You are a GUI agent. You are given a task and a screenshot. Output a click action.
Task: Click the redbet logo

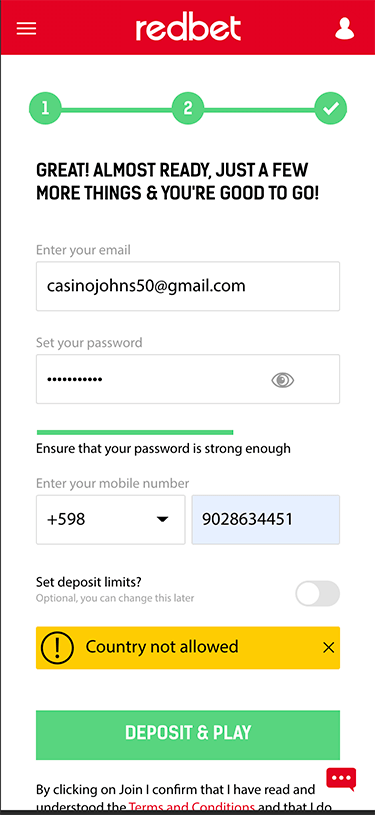pos(188,28)
